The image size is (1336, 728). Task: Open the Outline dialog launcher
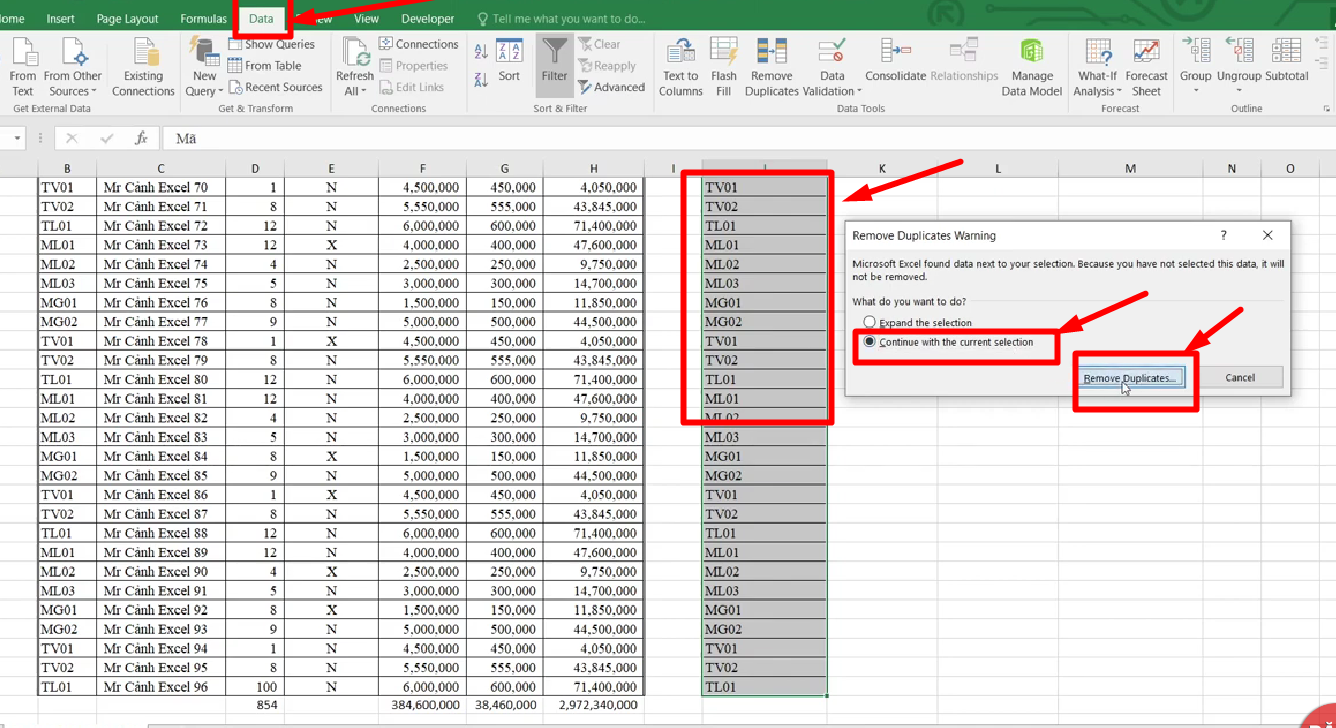click(x=1327, y=109)
